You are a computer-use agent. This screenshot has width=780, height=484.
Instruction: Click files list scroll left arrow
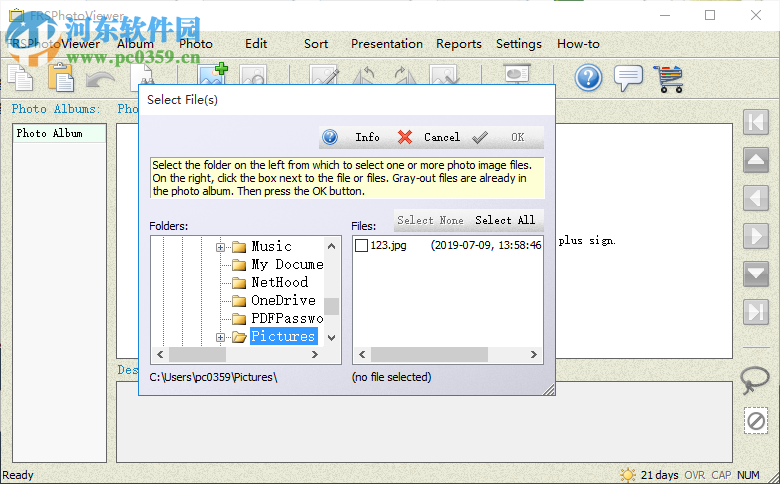(362, 354)
